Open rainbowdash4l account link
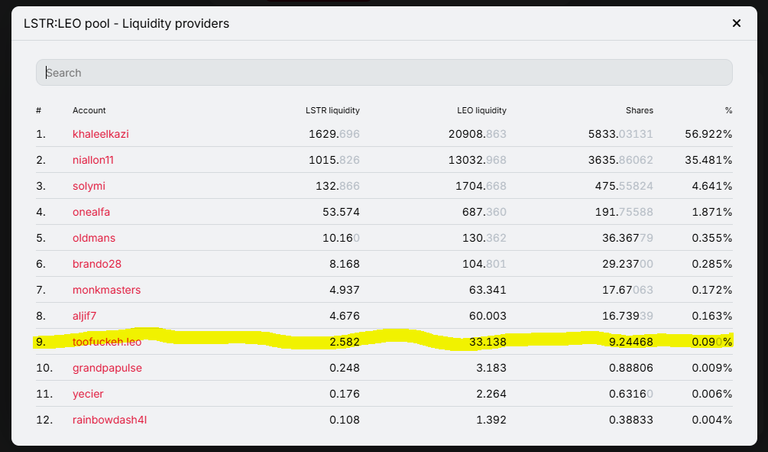The image size is (768, 452). click(110, 420)
